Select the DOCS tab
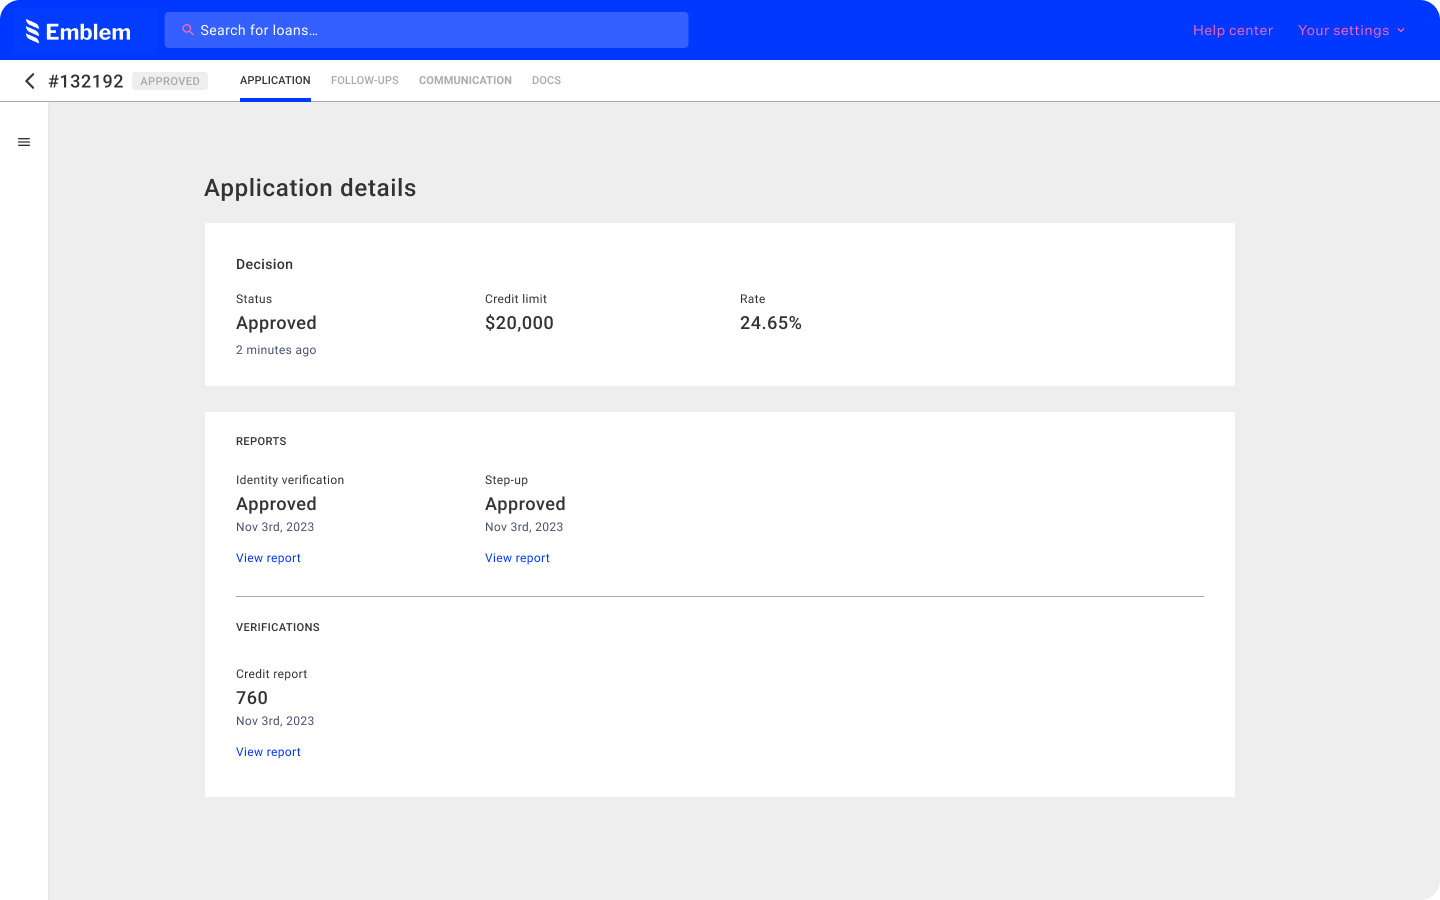This screenshot has width=1440, height=900. pos(546,80)
